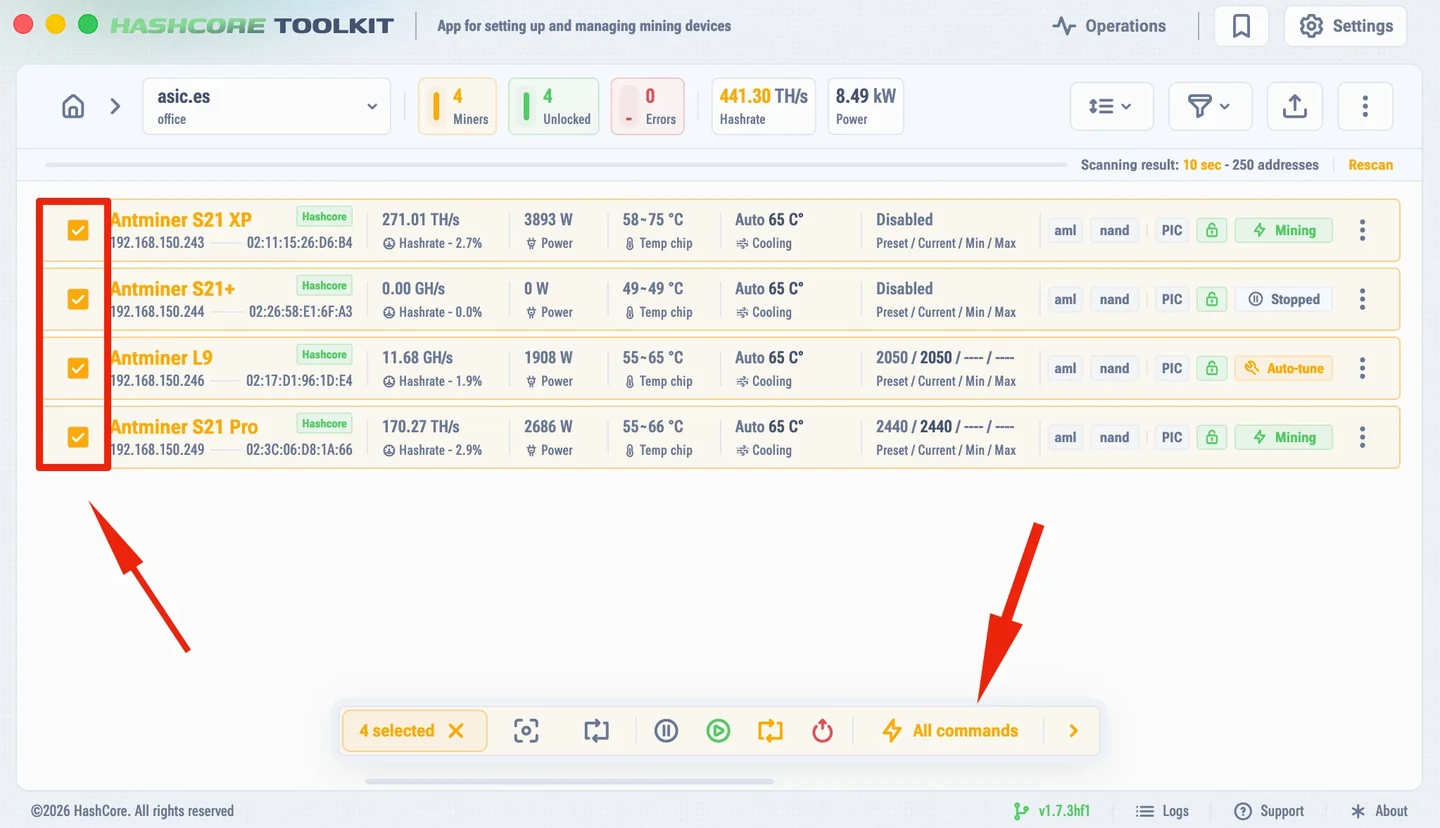Click the lock icon for Antminer S21+

pos(1212,299)
